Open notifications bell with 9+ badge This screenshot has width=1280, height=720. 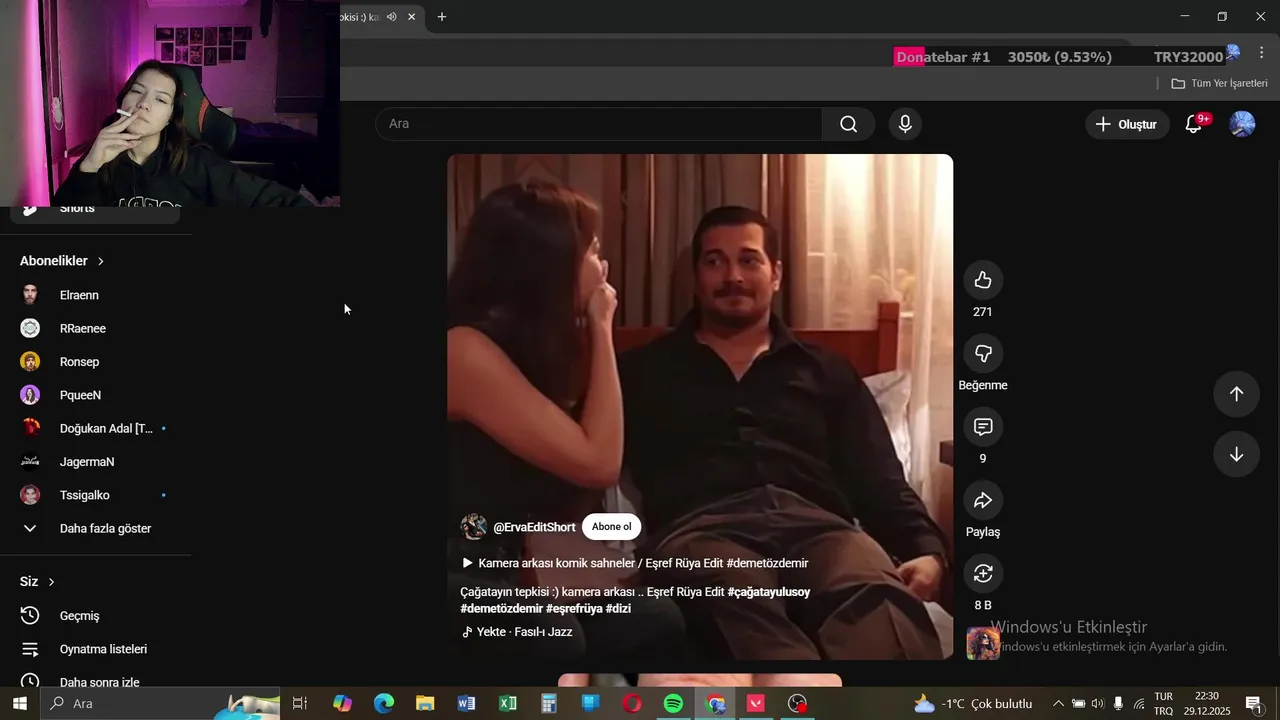[1194, 124]
